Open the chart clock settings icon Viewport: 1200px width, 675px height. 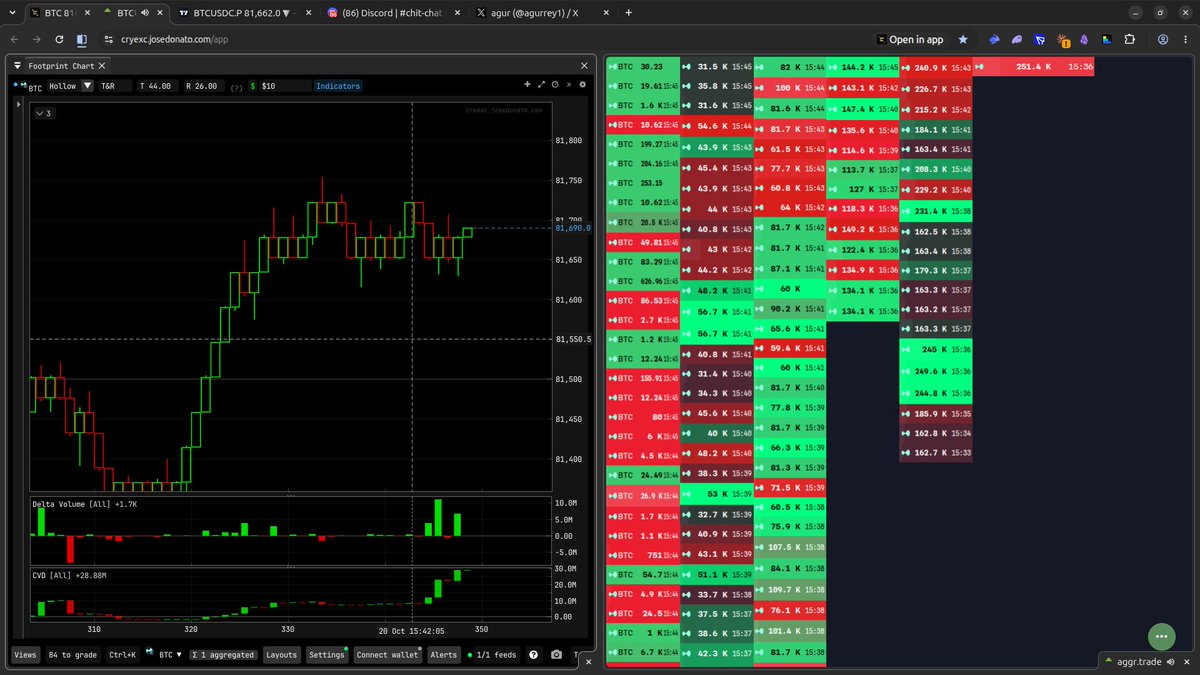click(555, 85)
